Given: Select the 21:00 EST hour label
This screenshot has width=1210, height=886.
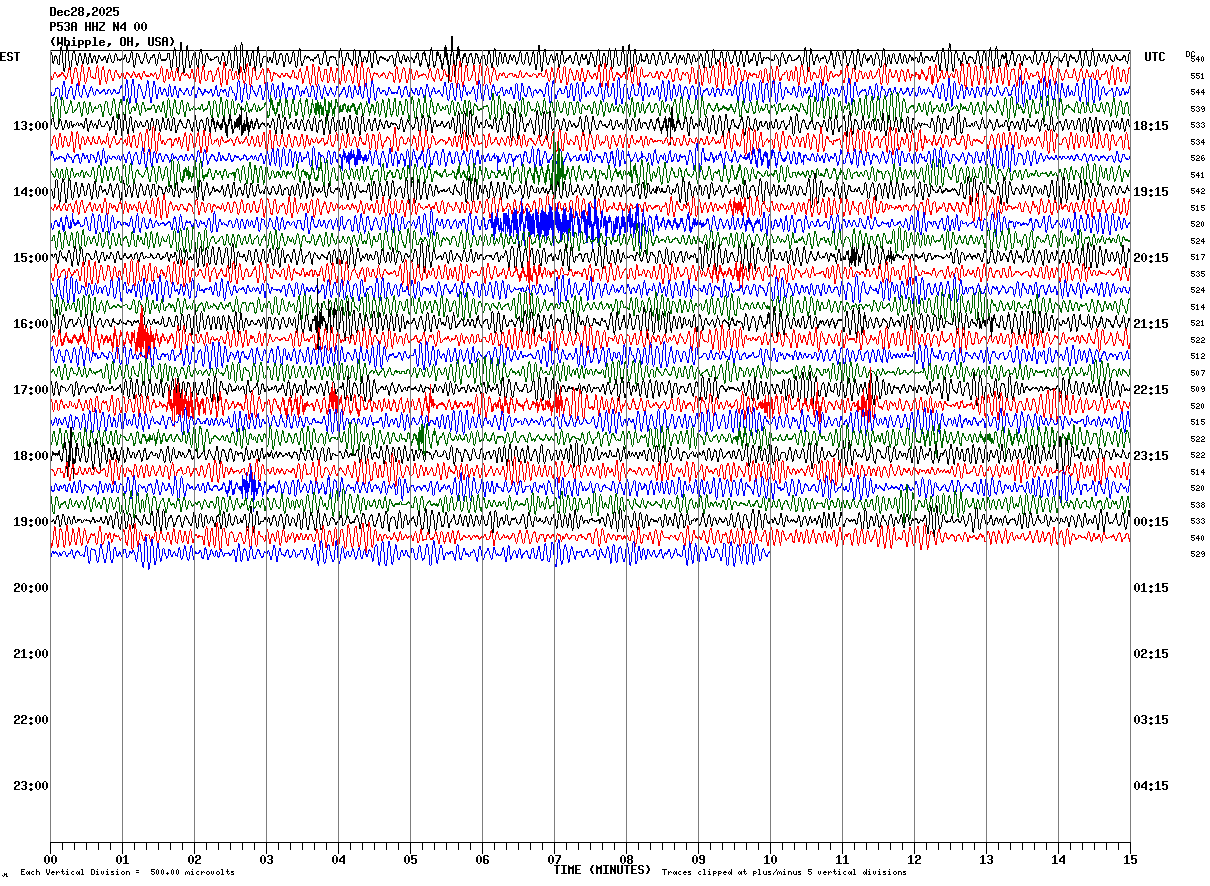Looking at the screenshot, I should (31, 654).
